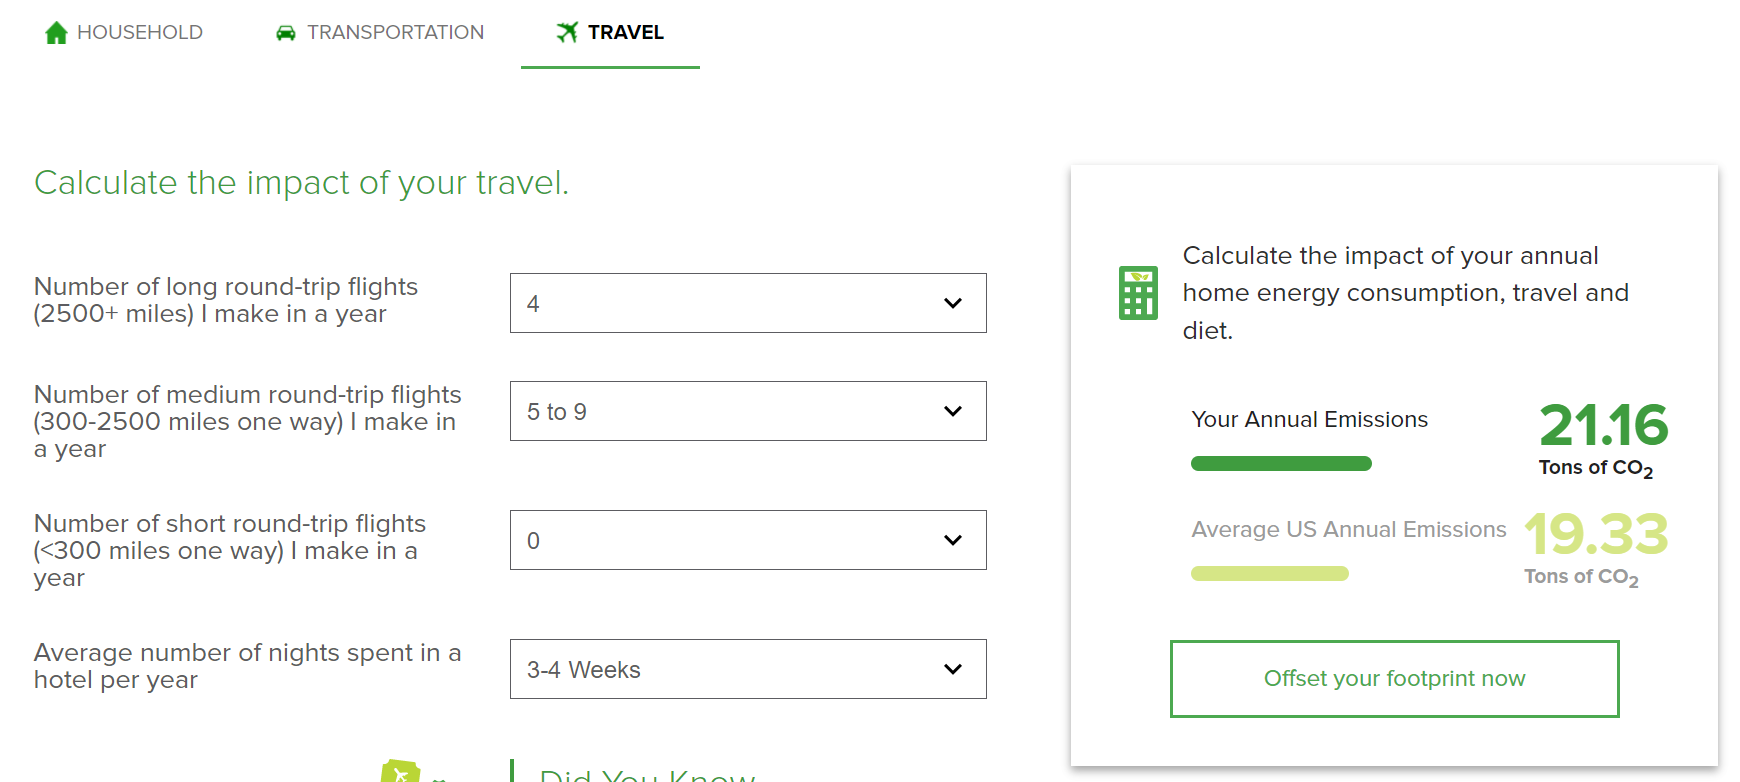Click the airplane icon on the Travel tab
Viewport: 1740px width, 782px height.
[x=567, y=31]
